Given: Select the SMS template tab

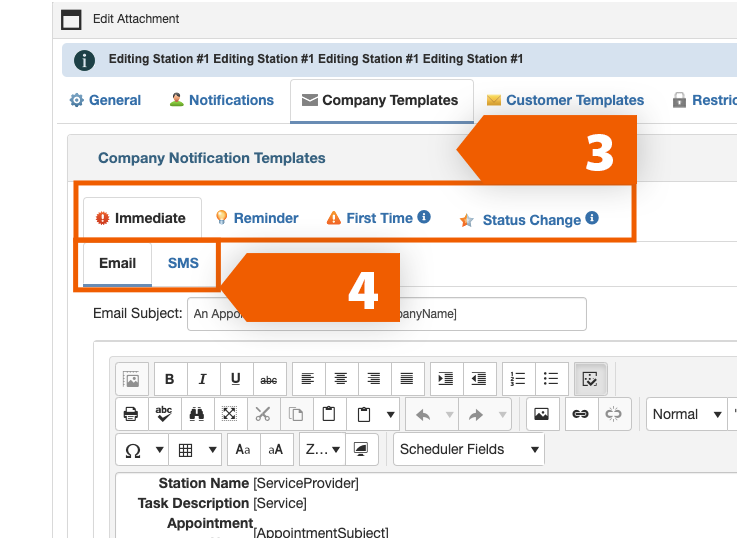Looking at the screenshot, I should [x=183, y=263].
